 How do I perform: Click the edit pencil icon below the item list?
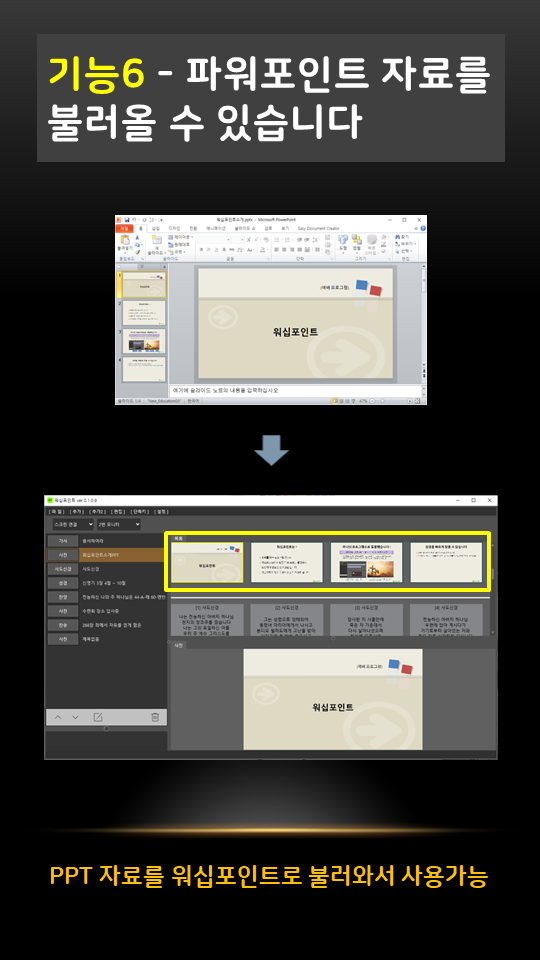click(98, 717)
